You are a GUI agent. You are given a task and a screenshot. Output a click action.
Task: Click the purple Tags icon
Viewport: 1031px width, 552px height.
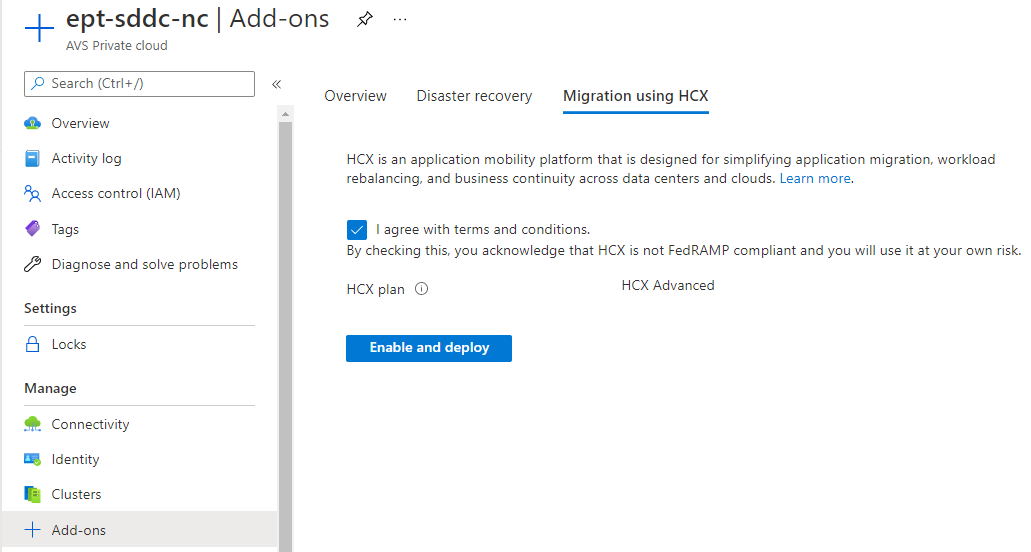coord(33,229)
